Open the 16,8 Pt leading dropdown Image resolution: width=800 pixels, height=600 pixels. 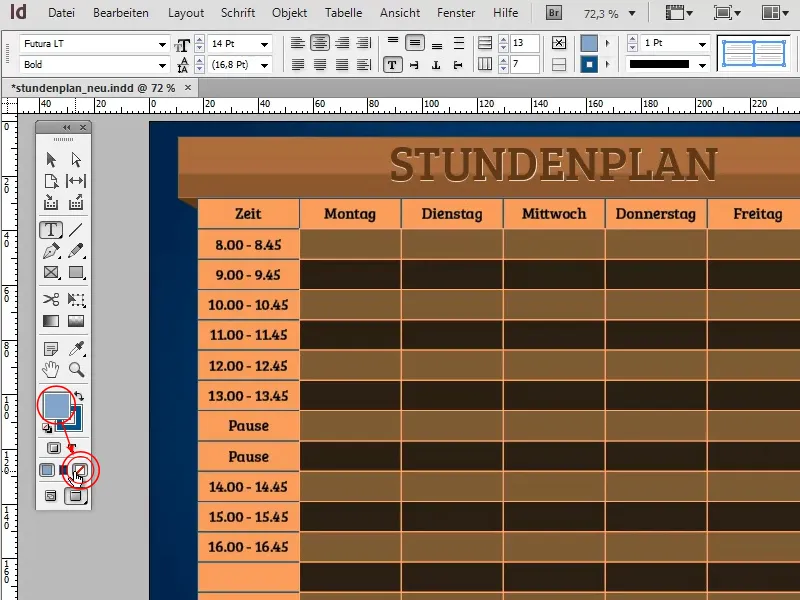pos(264,65)
